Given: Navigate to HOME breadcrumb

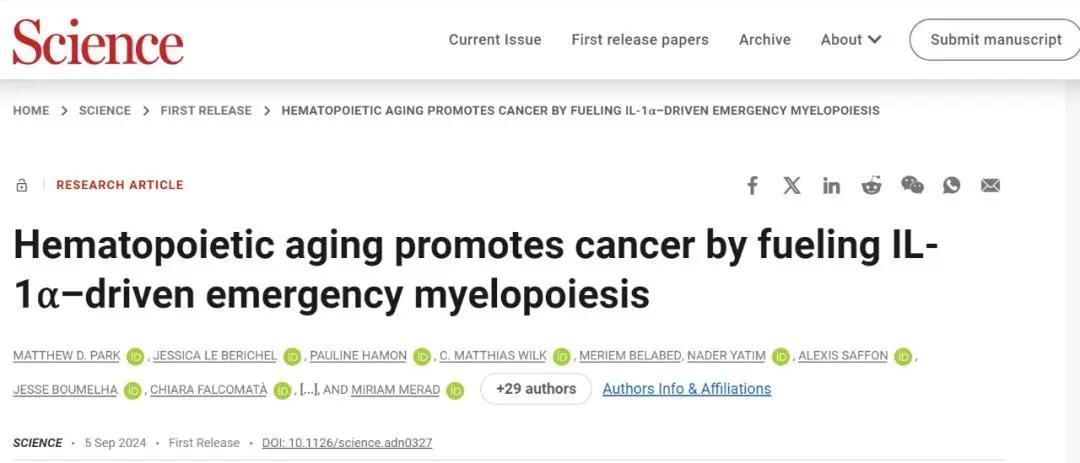Looking at the screenshot, I should (31, 111).
